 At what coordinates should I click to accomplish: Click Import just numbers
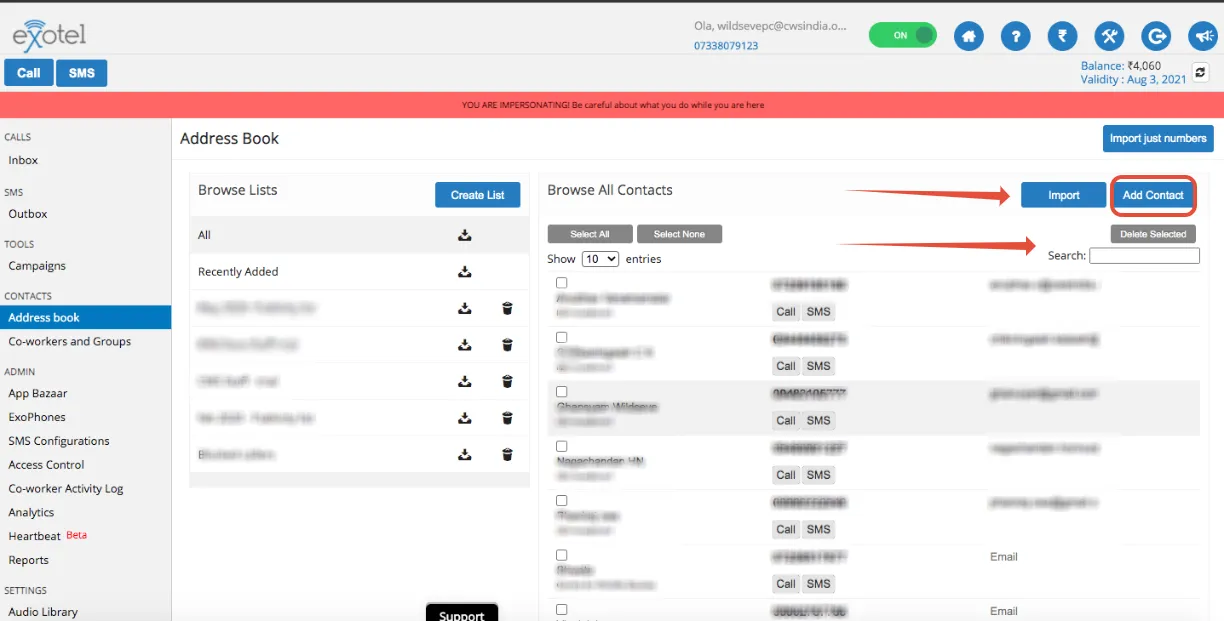coord(1158,138)
